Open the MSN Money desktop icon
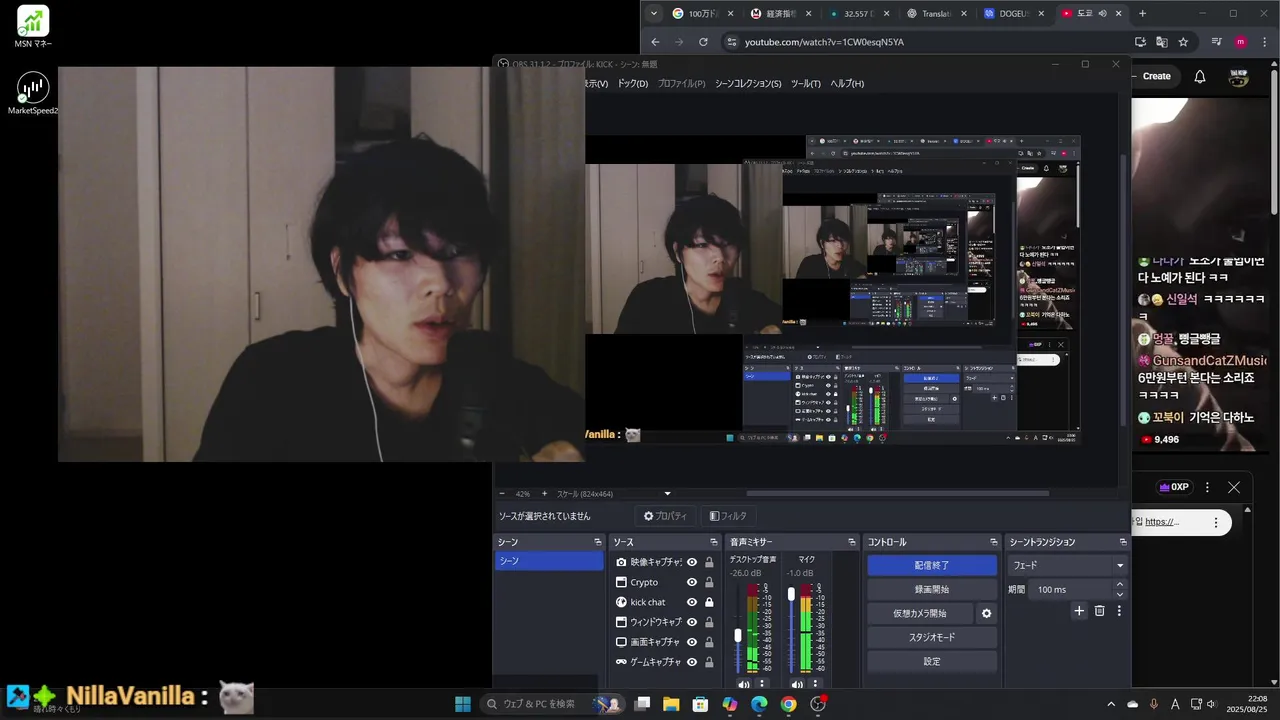The width and height of the screenshot is (1280, 720). coord(33,27)
